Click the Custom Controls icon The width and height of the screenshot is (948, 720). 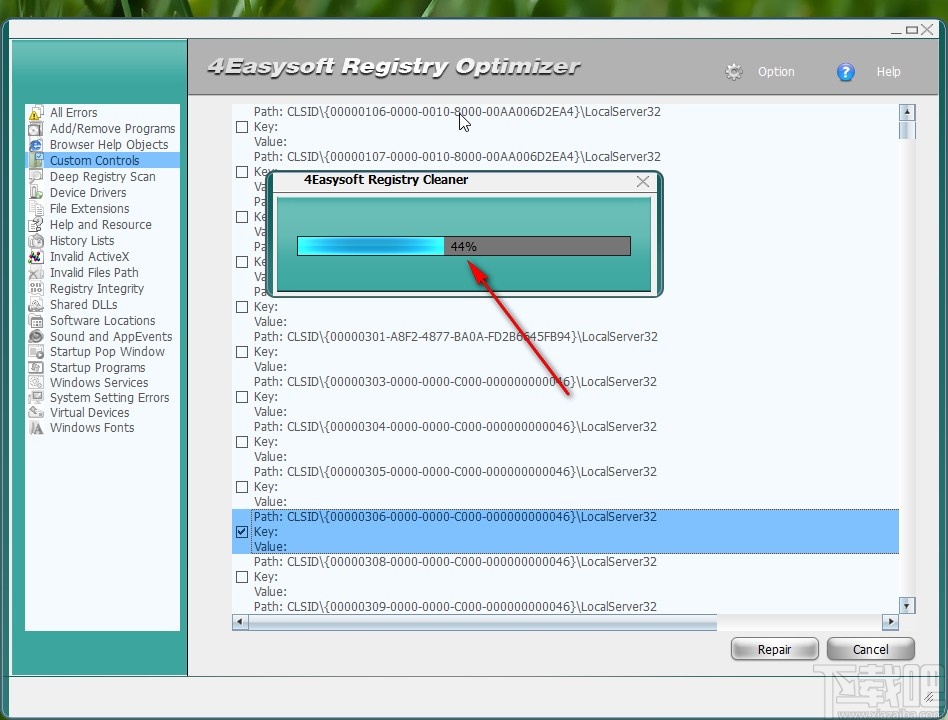click(x=36, y=161)
